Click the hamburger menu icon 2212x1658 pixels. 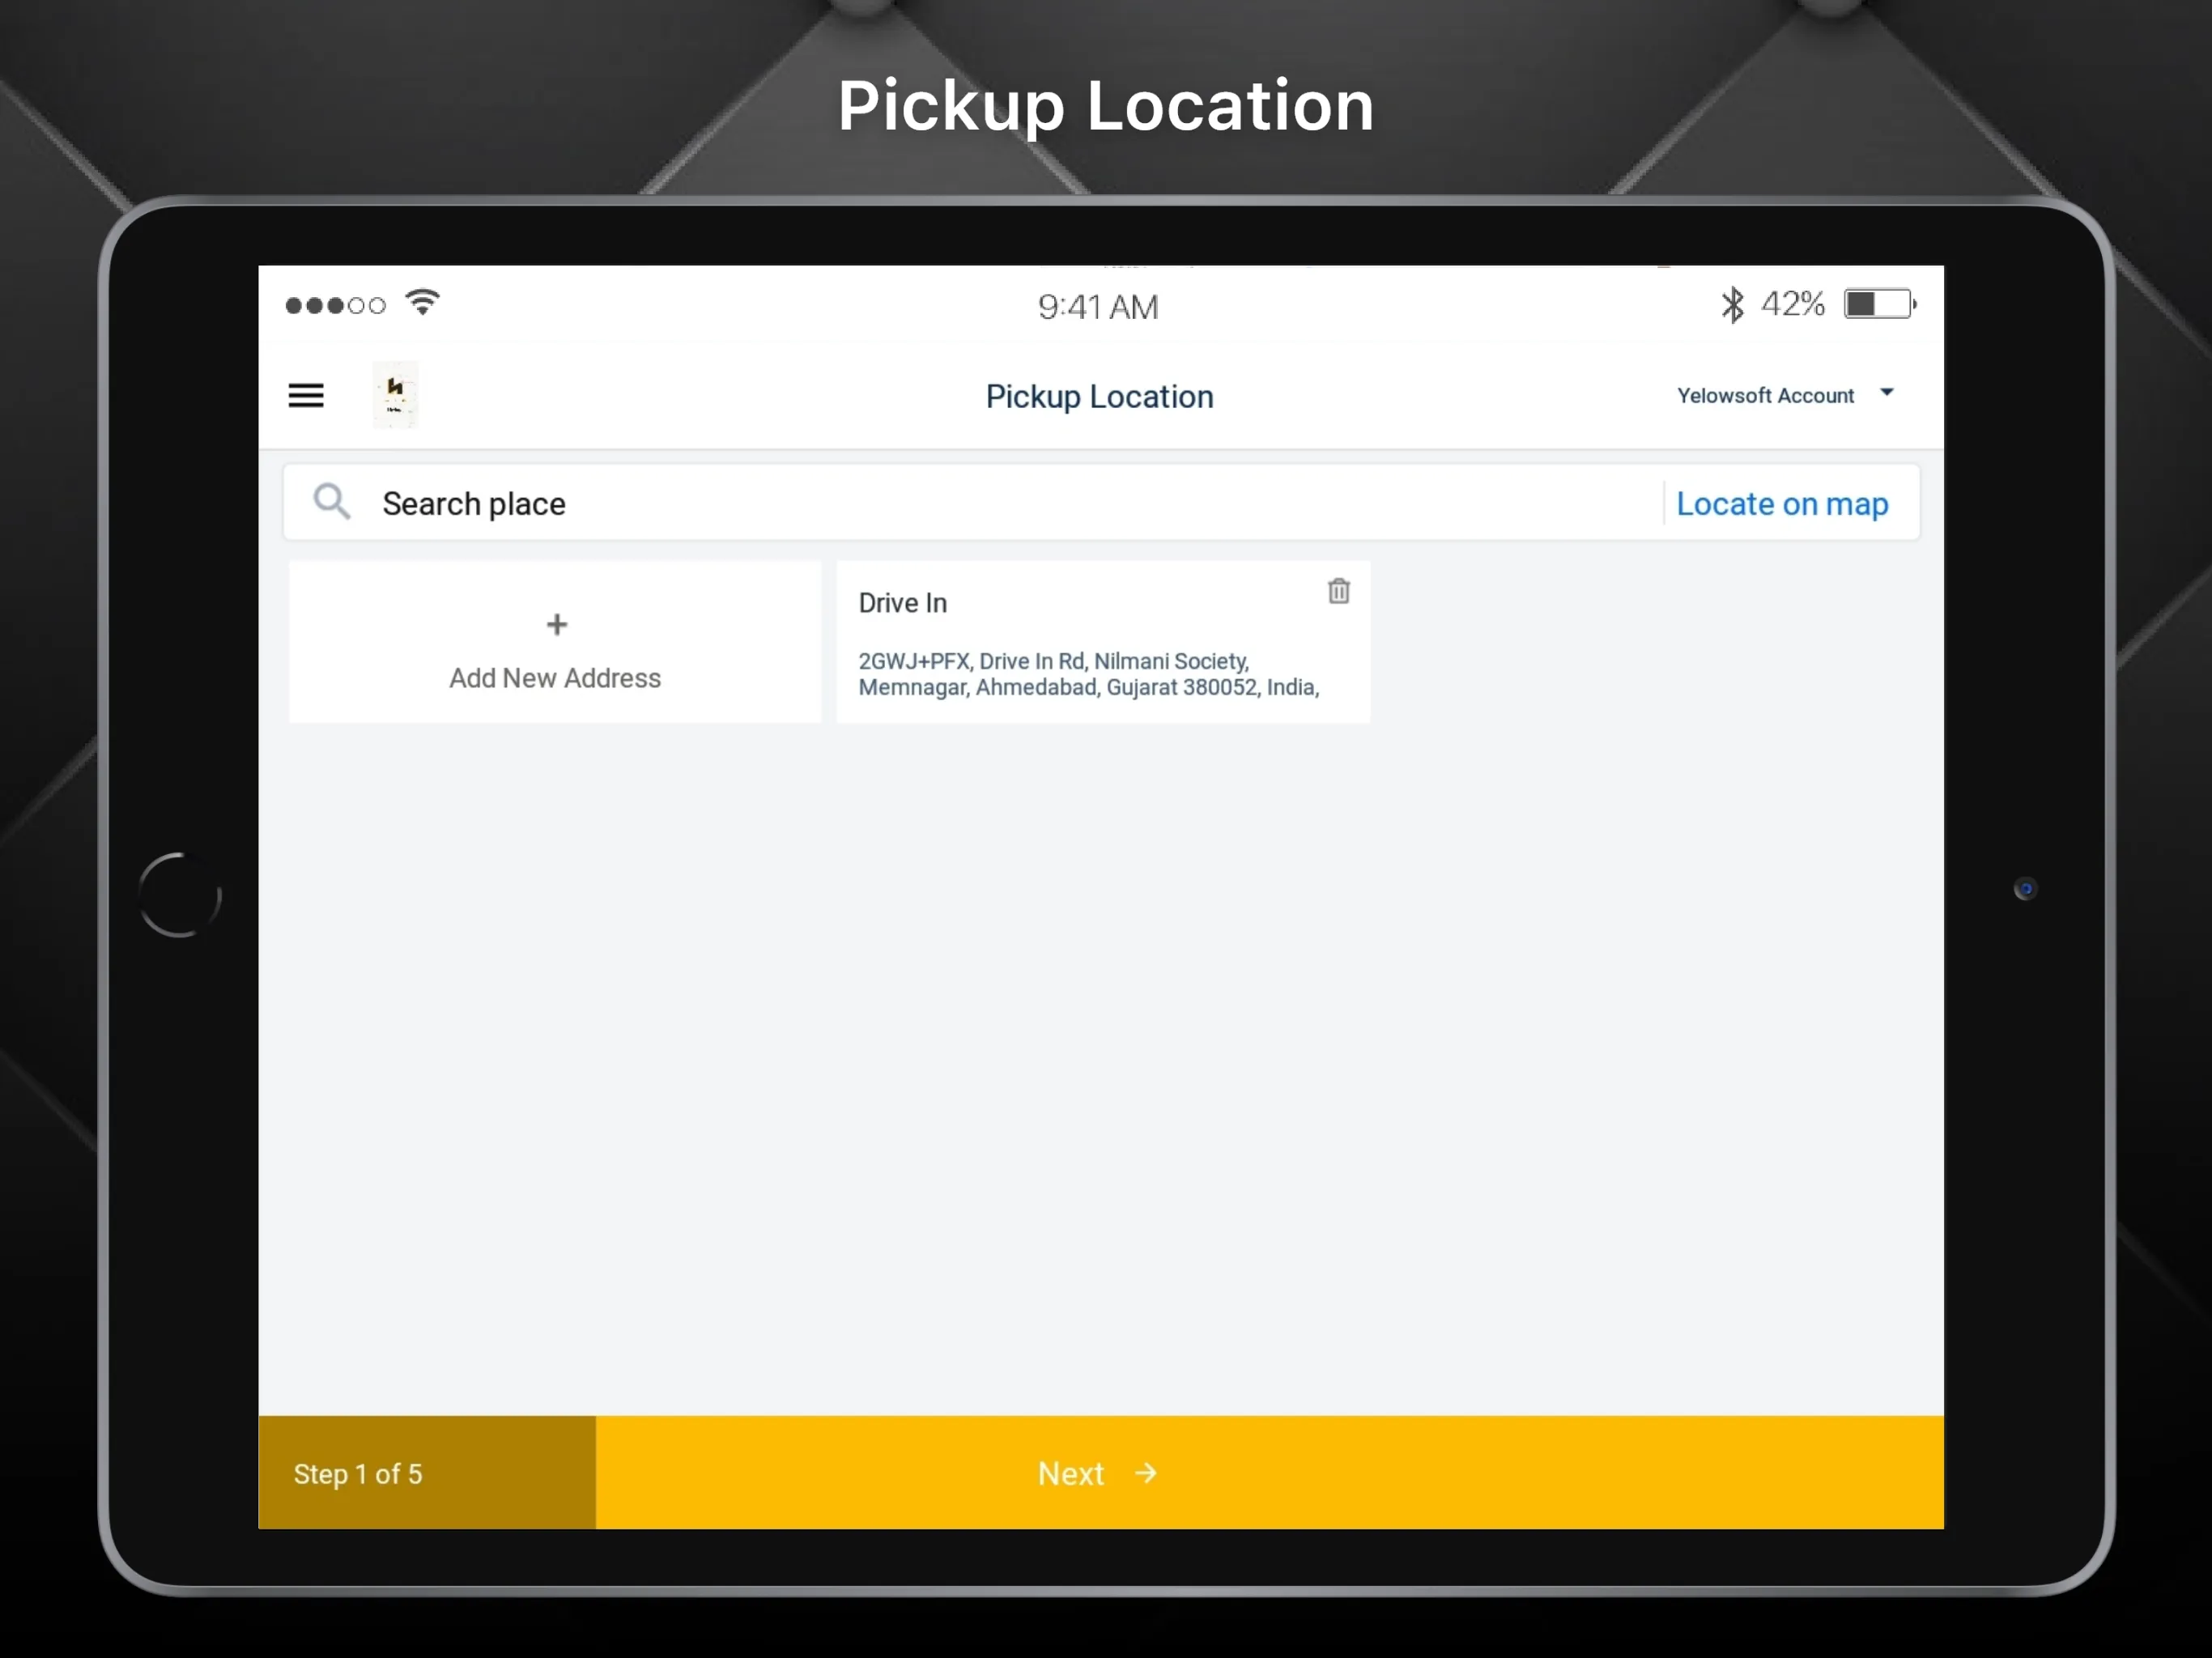point(307,395)
